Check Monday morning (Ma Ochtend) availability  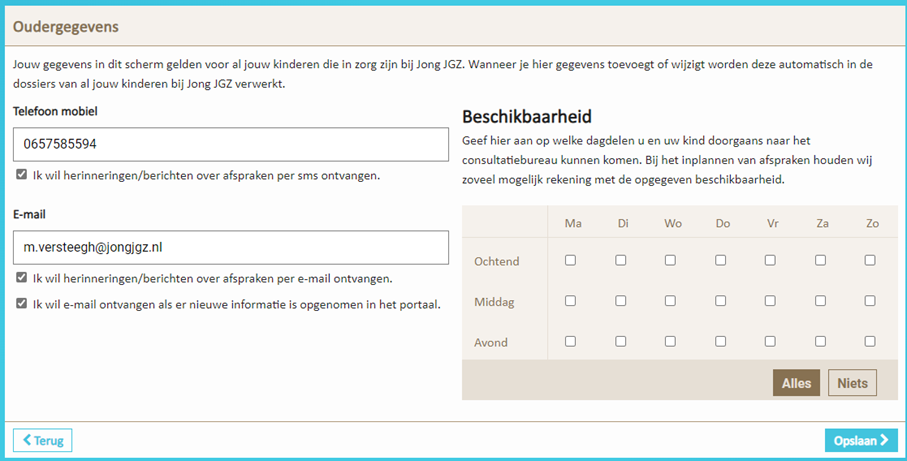pyautogui.click(x=571, y=260)
